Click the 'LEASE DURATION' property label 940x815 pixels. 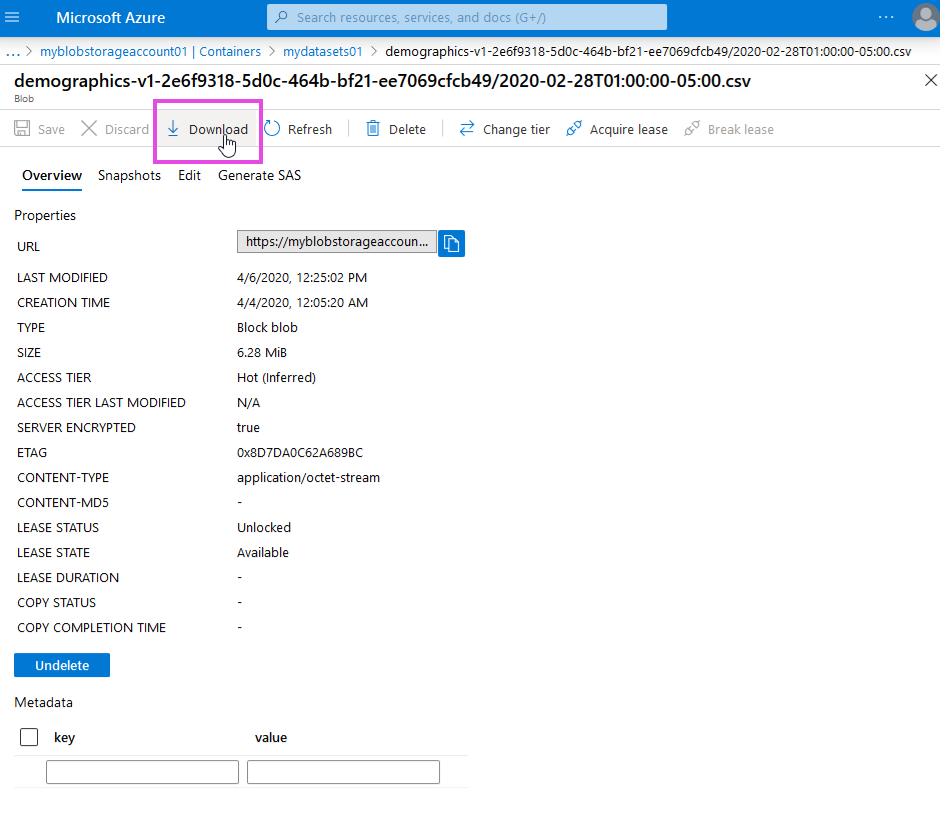68,578
